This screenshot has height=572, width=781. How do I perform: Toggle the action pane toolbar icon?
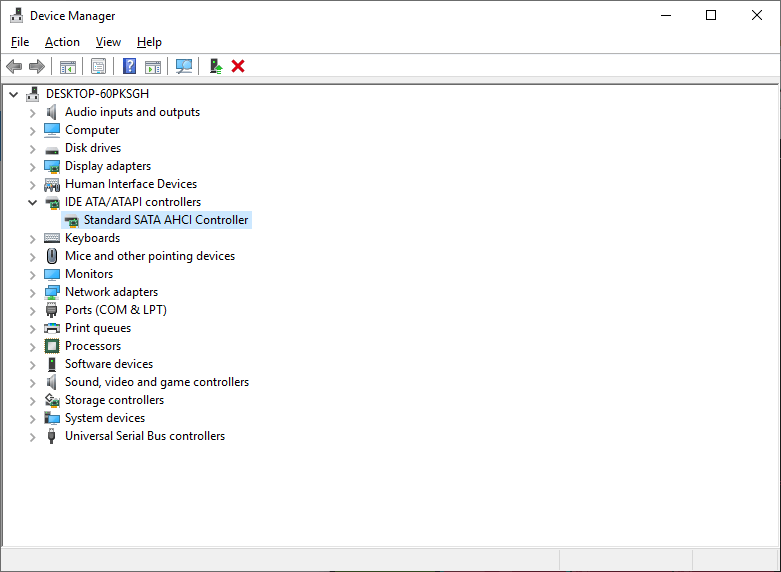[x=153, y=66]
